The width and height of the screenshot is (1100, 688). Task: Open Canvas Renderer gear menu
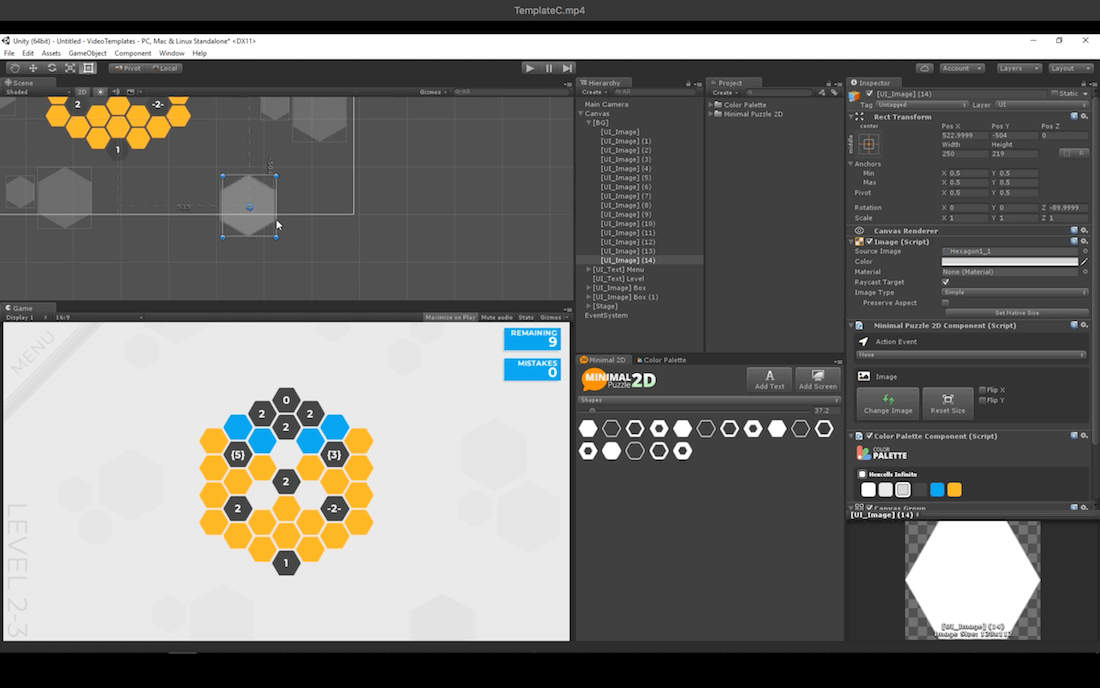click(x=1084, y=230)
